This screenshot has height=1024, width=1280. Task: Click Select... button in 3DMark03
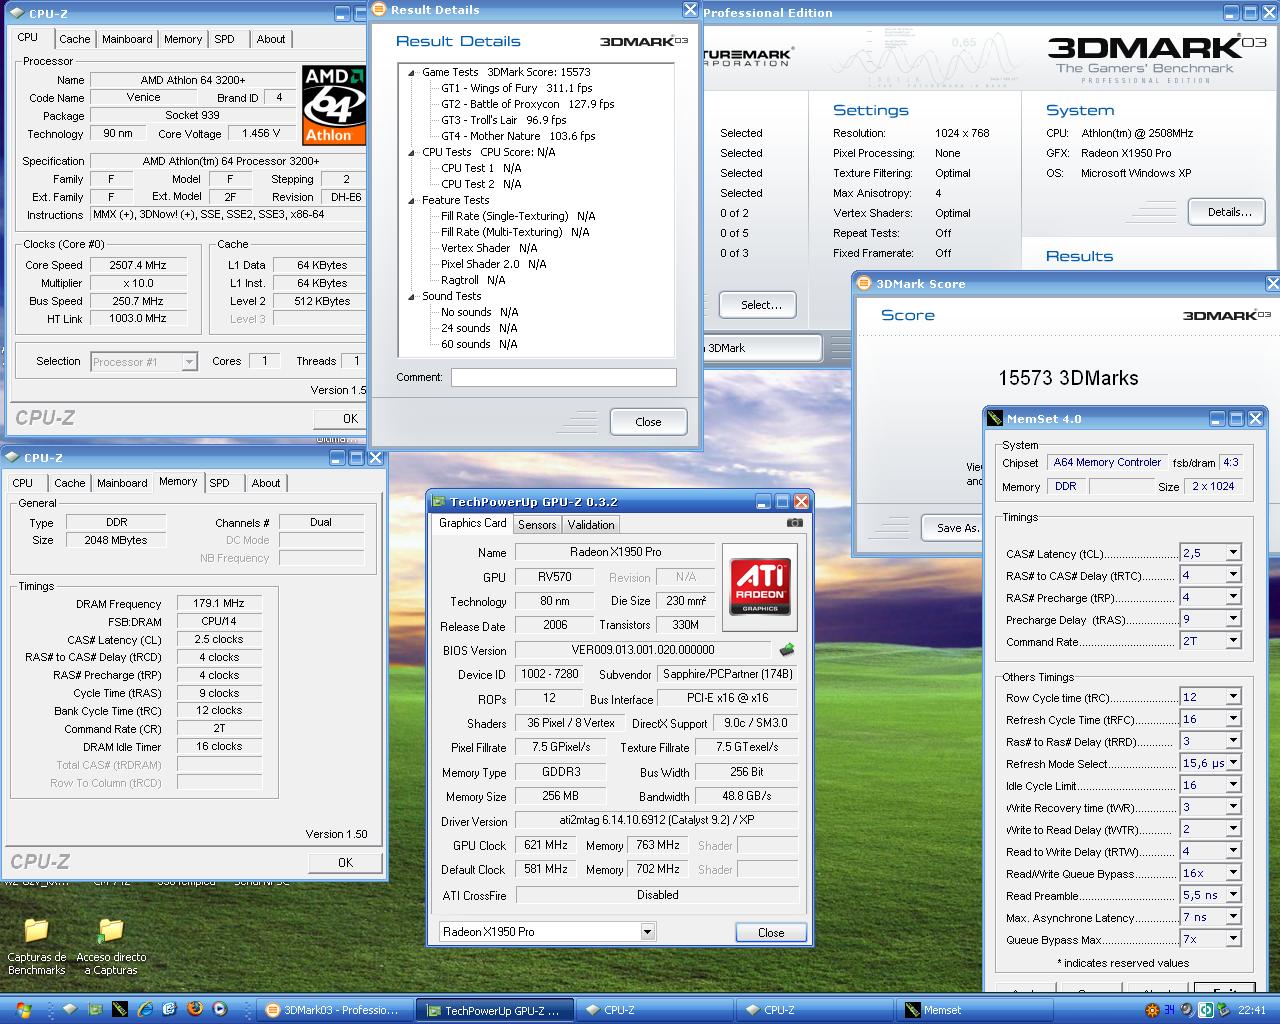[761, 305]
